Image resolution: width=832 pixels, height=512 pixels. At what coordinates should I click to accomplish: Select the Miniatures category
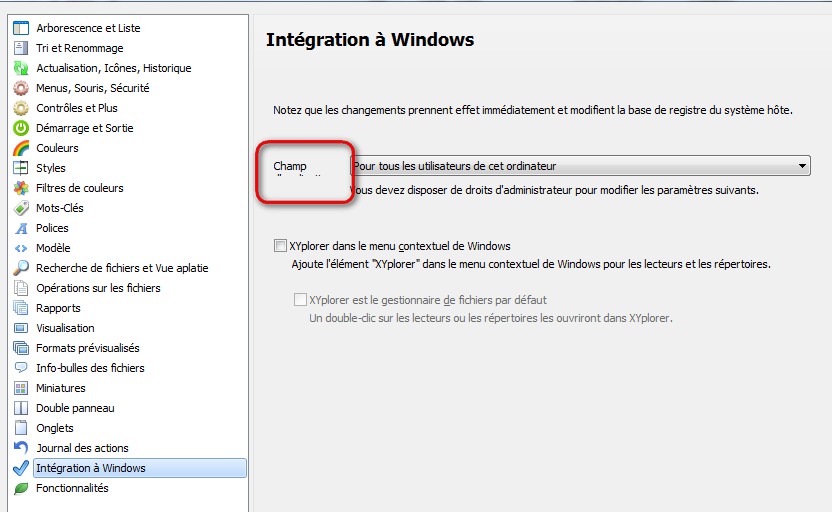[61, 388]
